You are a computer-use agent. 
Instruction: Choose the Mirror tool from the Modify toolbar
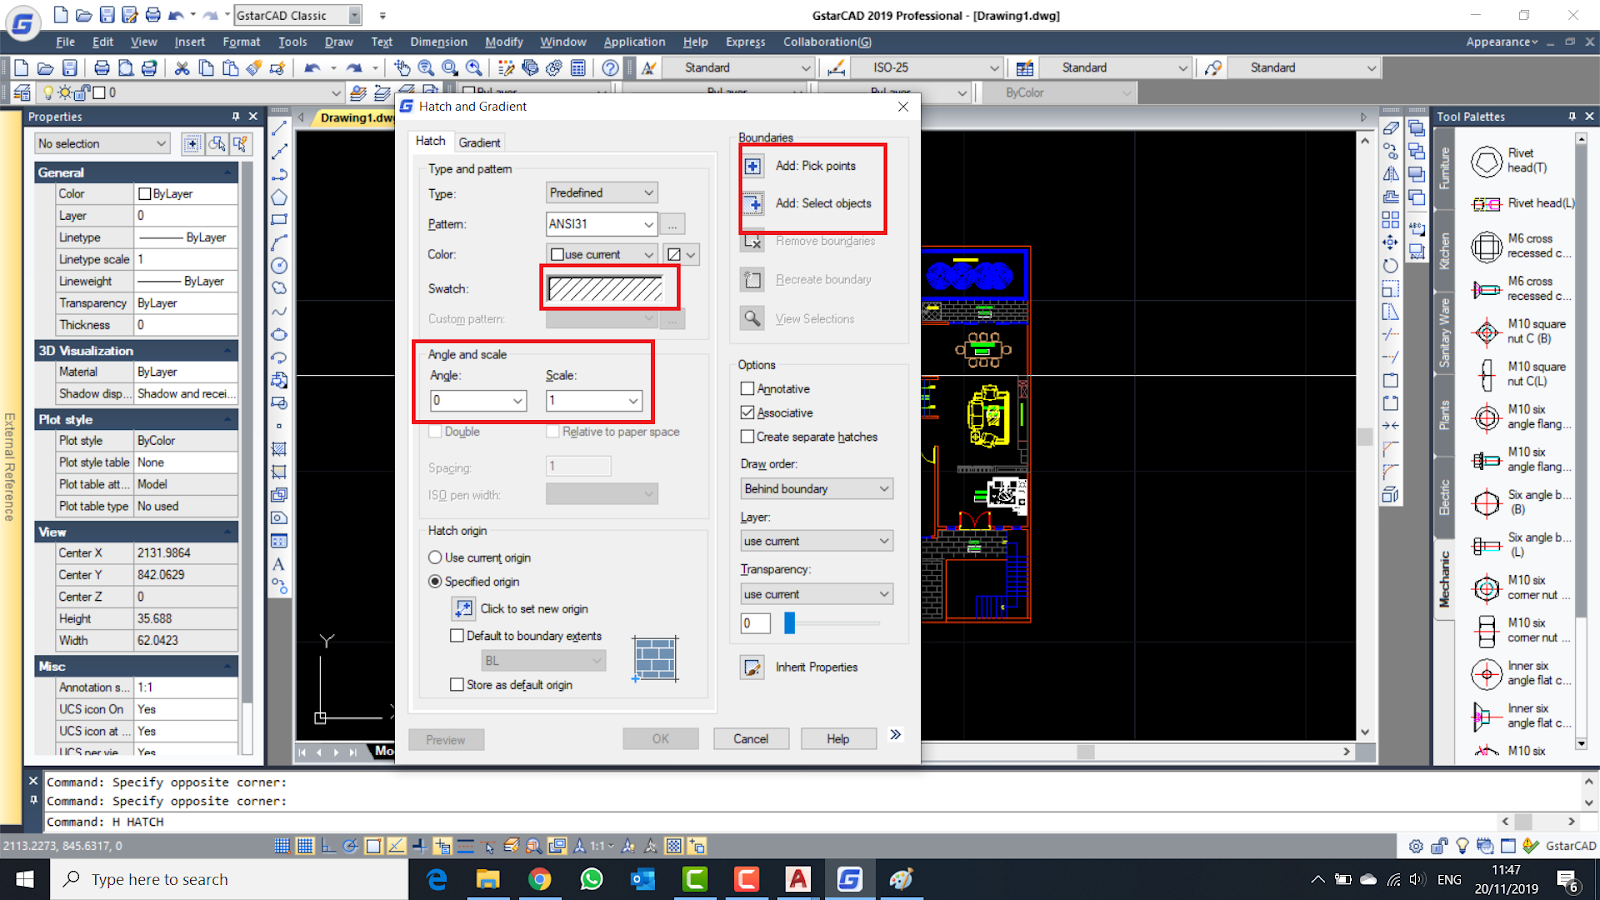tap(1392, 174)
